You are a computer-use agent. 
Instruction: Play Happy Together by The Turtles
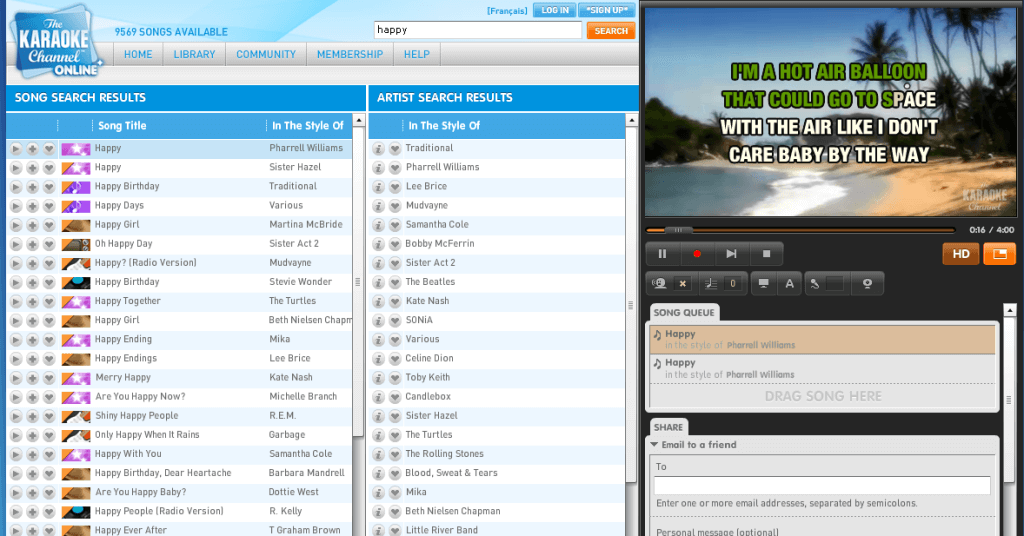16,302
